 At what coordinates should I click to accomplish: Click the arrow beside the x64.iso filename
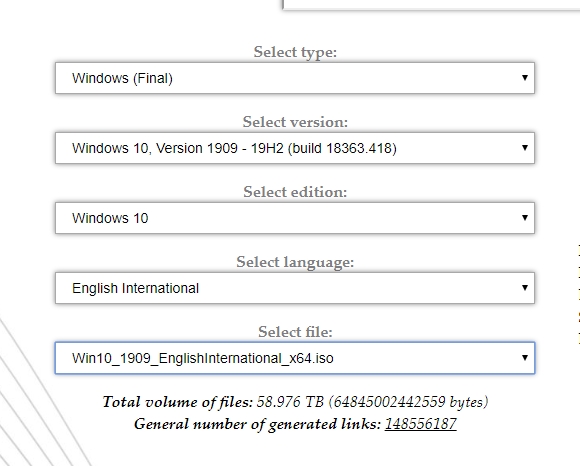[525, 357]
